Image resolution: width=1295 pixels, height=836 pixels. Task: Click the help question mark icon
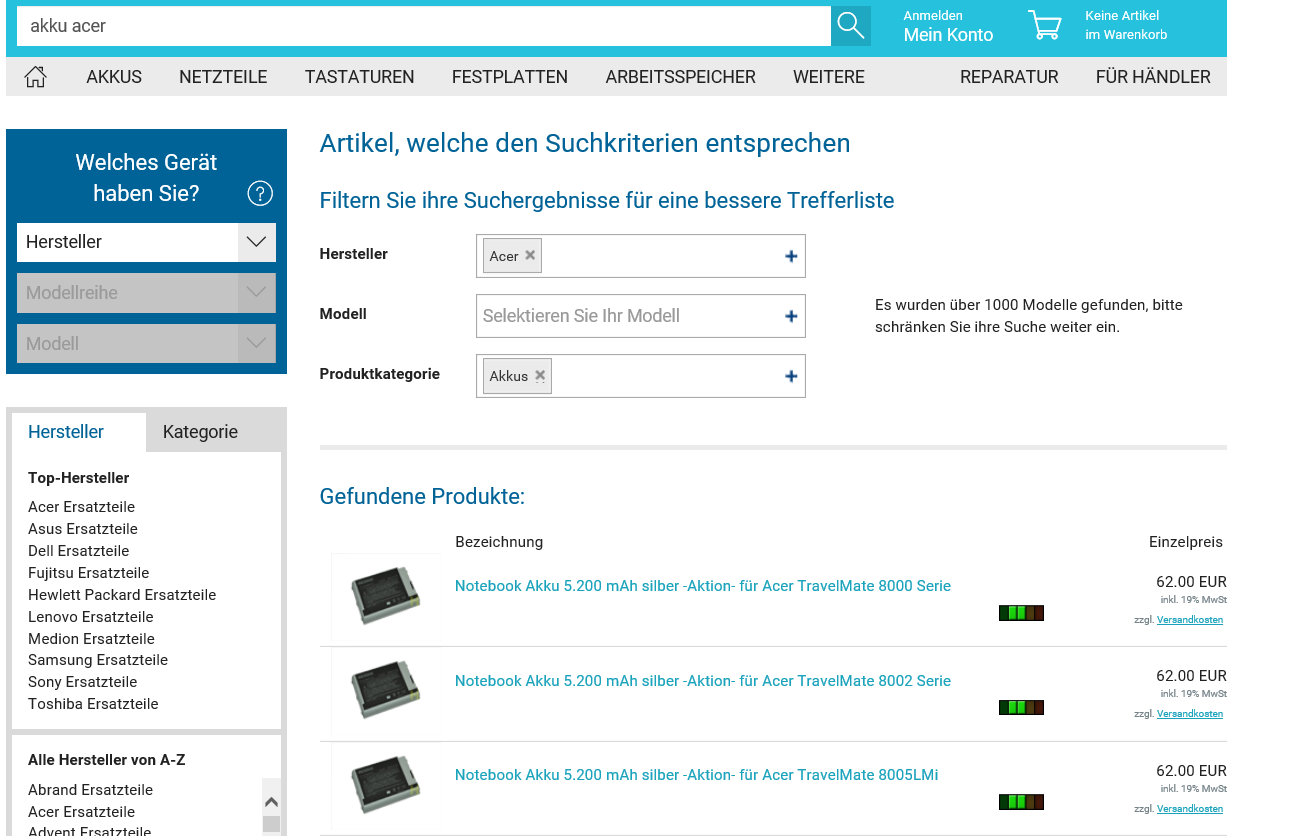click(260, 193)
